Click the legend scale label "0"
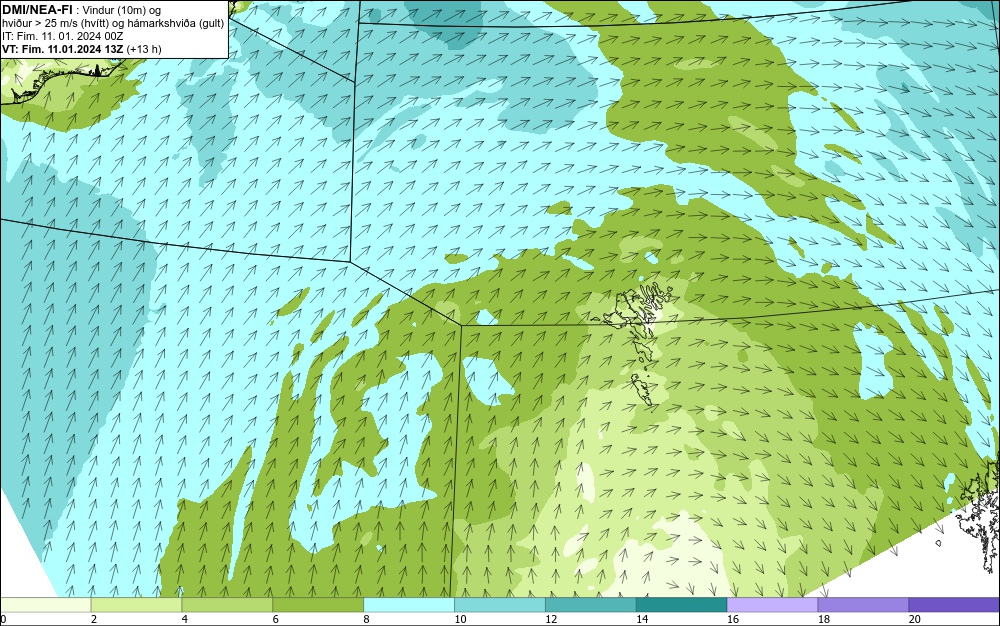The width and height of the screenshot is (1000, 626). tap(3, 619)
